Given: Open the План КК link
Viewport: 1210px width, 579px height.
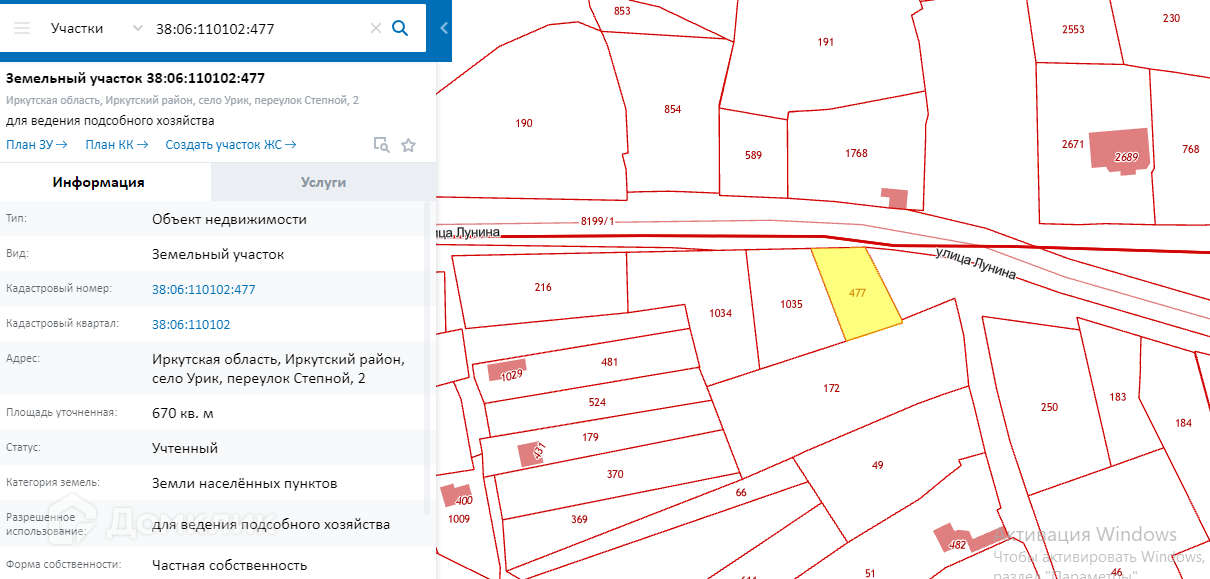Looking at the screenshot, I should click(x=116, y=145).
